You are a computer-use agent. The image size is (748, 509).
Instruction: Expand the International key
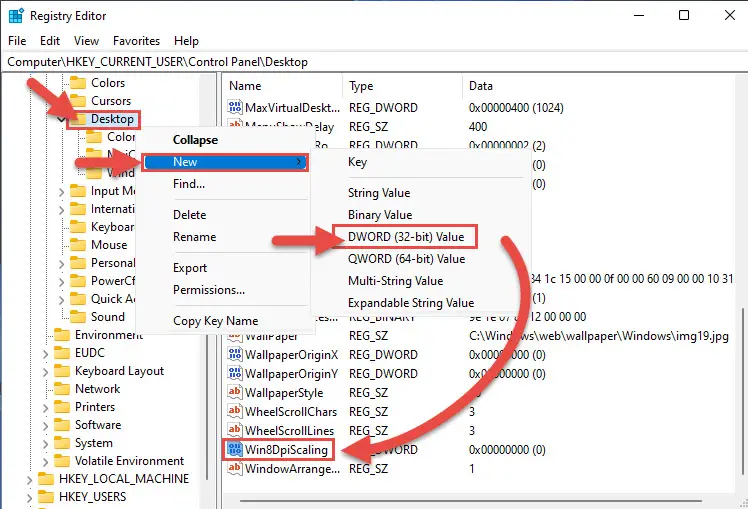point(62,210)
